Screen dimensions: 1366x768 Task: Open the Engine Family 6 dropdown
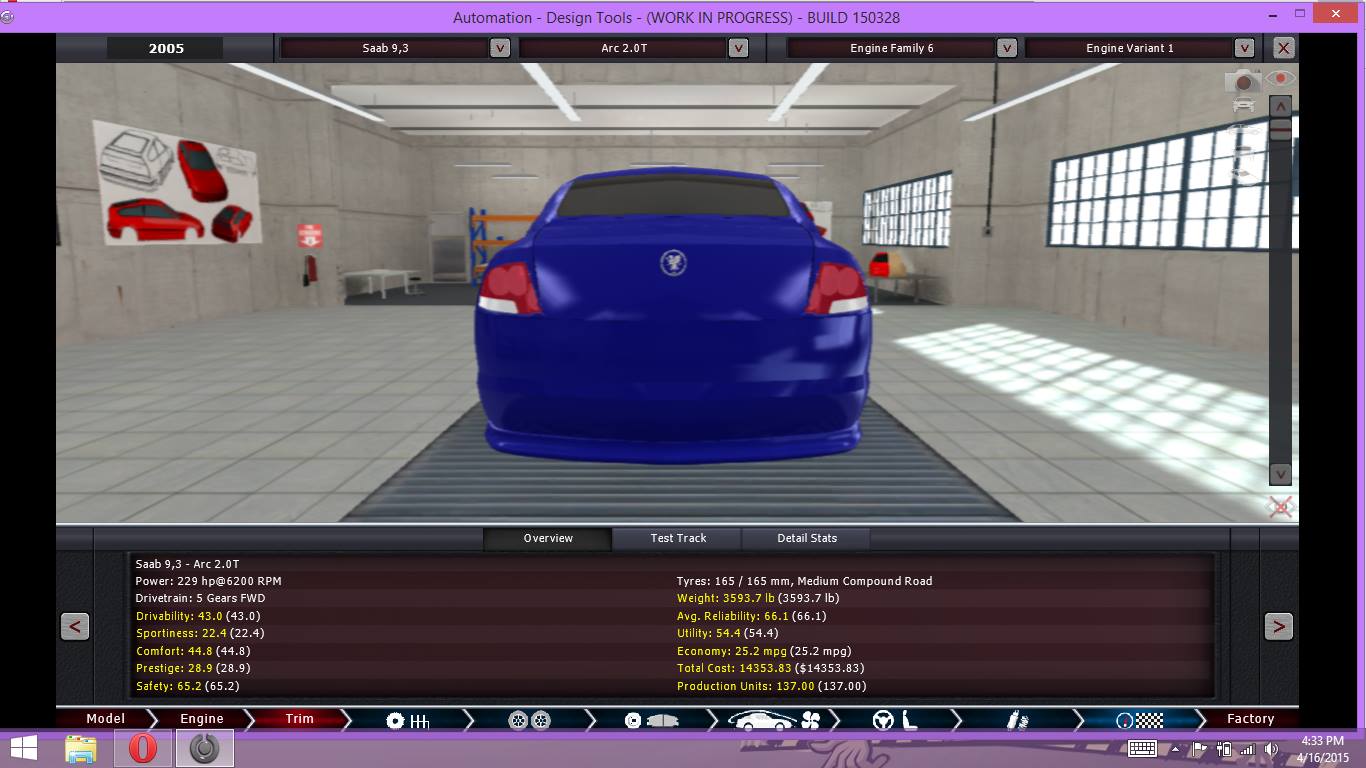[1007, 48]
